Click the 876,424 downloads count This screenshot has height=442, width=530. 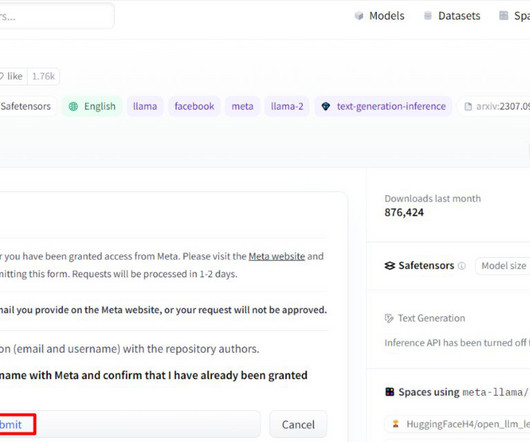click(404, 213)
